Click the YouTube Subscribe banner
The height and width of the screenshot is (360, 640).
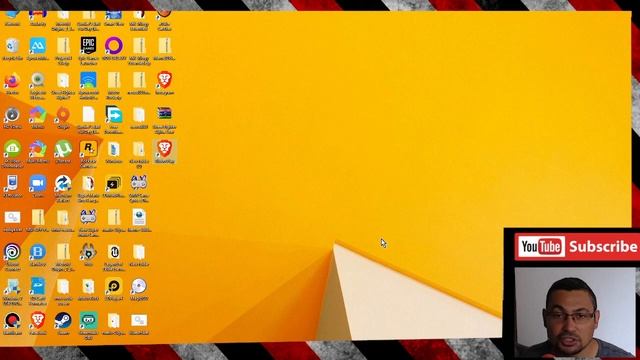[577, 247]
